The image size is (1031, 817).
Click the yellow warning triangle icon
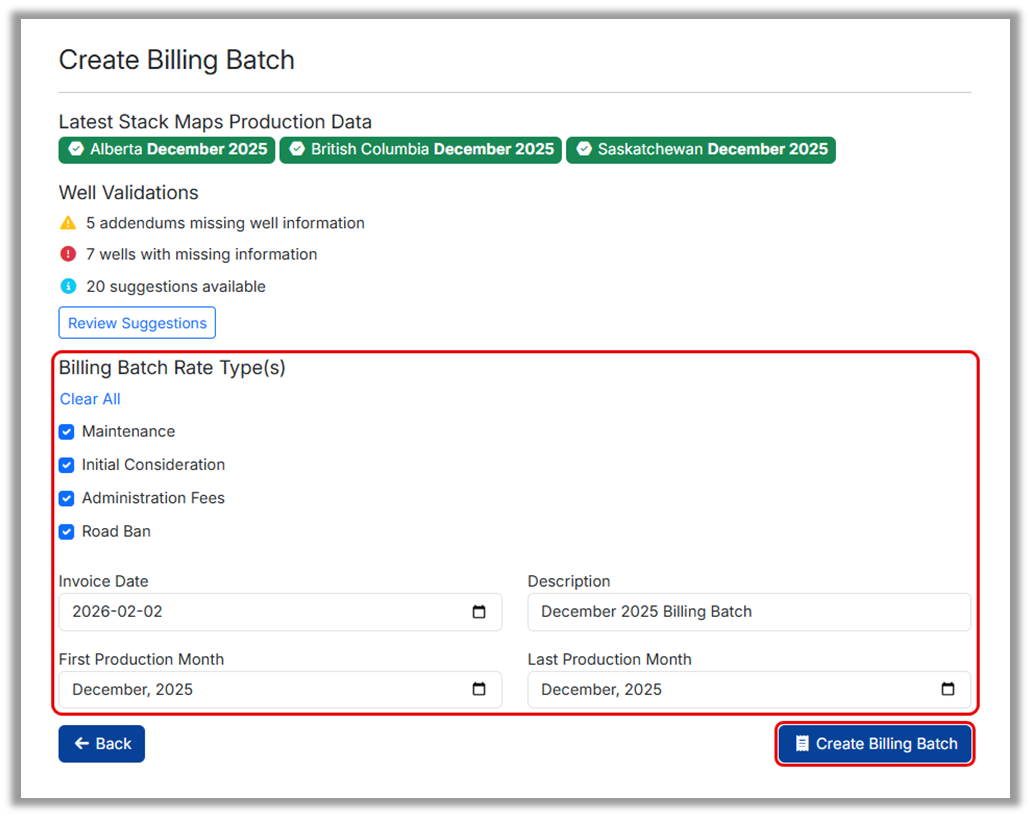[x=68, y=223]
